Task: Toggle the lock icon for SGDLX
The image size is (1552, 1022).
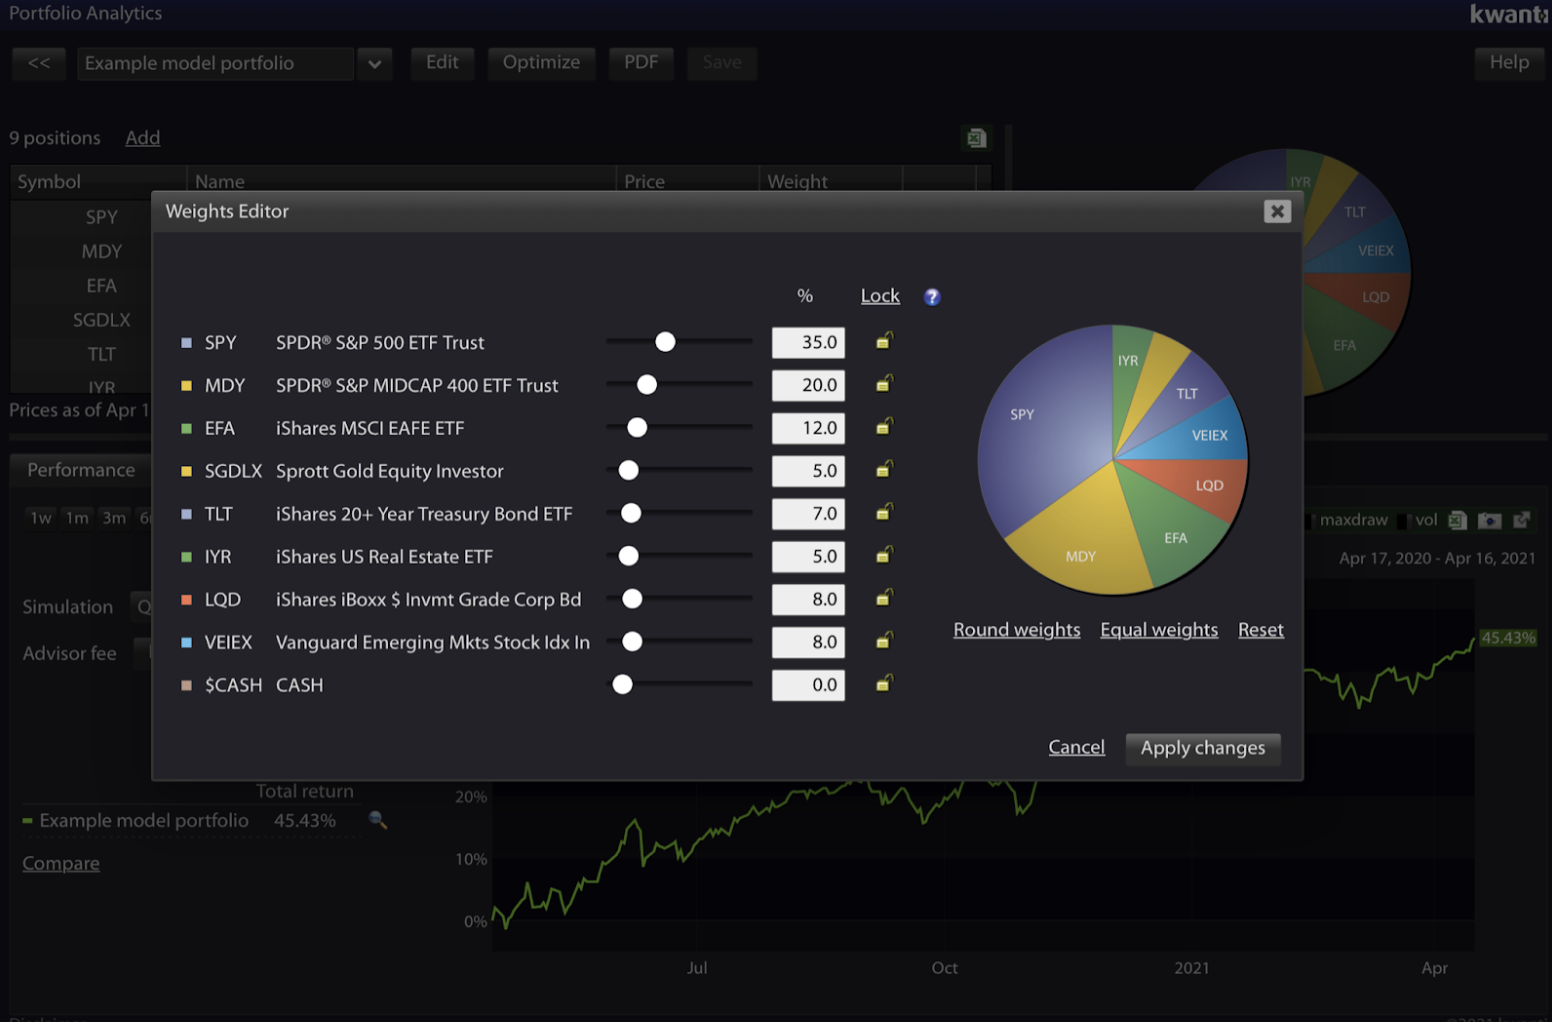Action: pos(884,470)
